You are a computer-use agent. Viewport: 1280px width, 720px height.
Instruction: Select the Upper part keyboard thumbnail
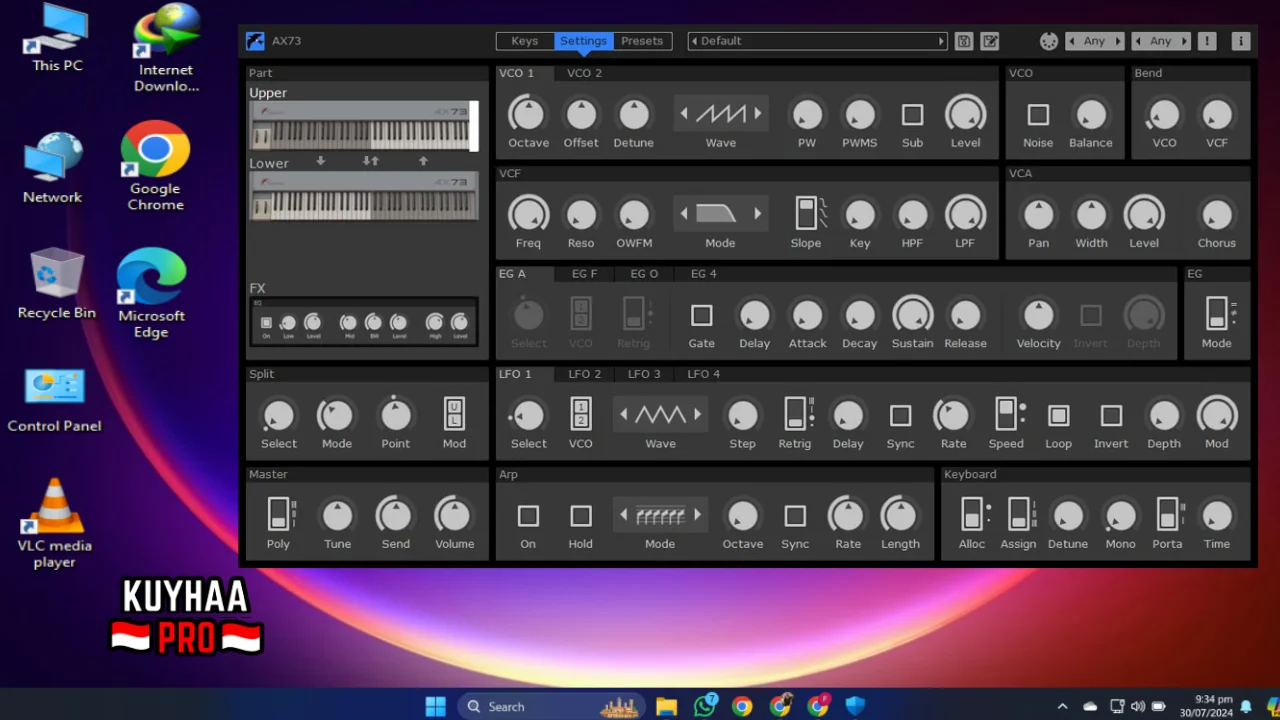pos(363,126)
